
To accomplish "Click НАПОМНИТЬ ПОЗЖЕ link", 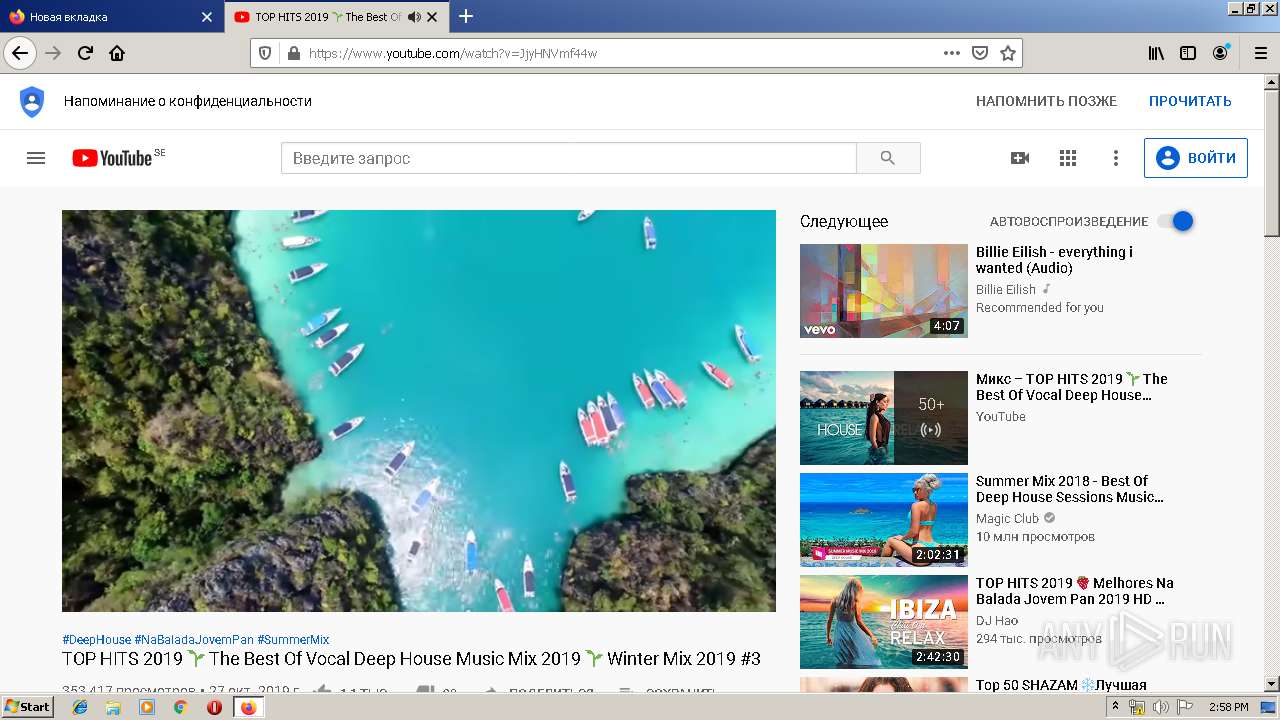I will tap(1046, 101).
